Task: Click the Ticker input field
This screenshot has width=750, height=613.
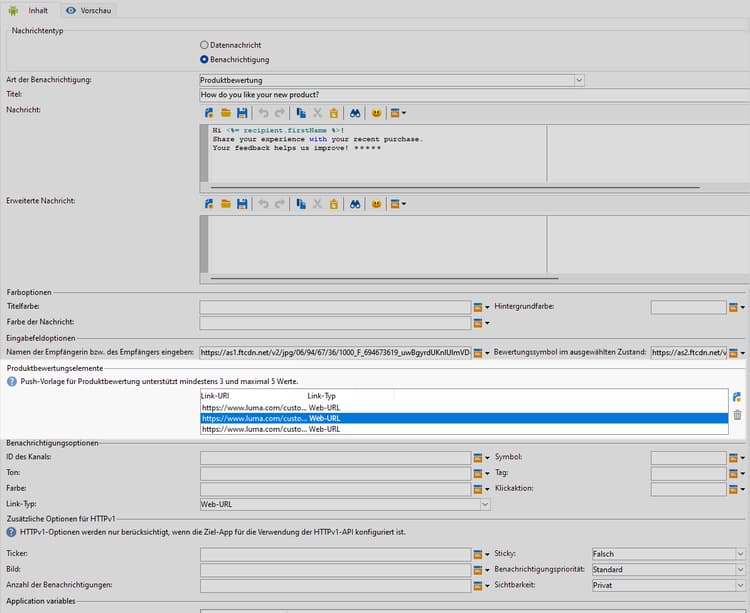Action: point(335,554)
